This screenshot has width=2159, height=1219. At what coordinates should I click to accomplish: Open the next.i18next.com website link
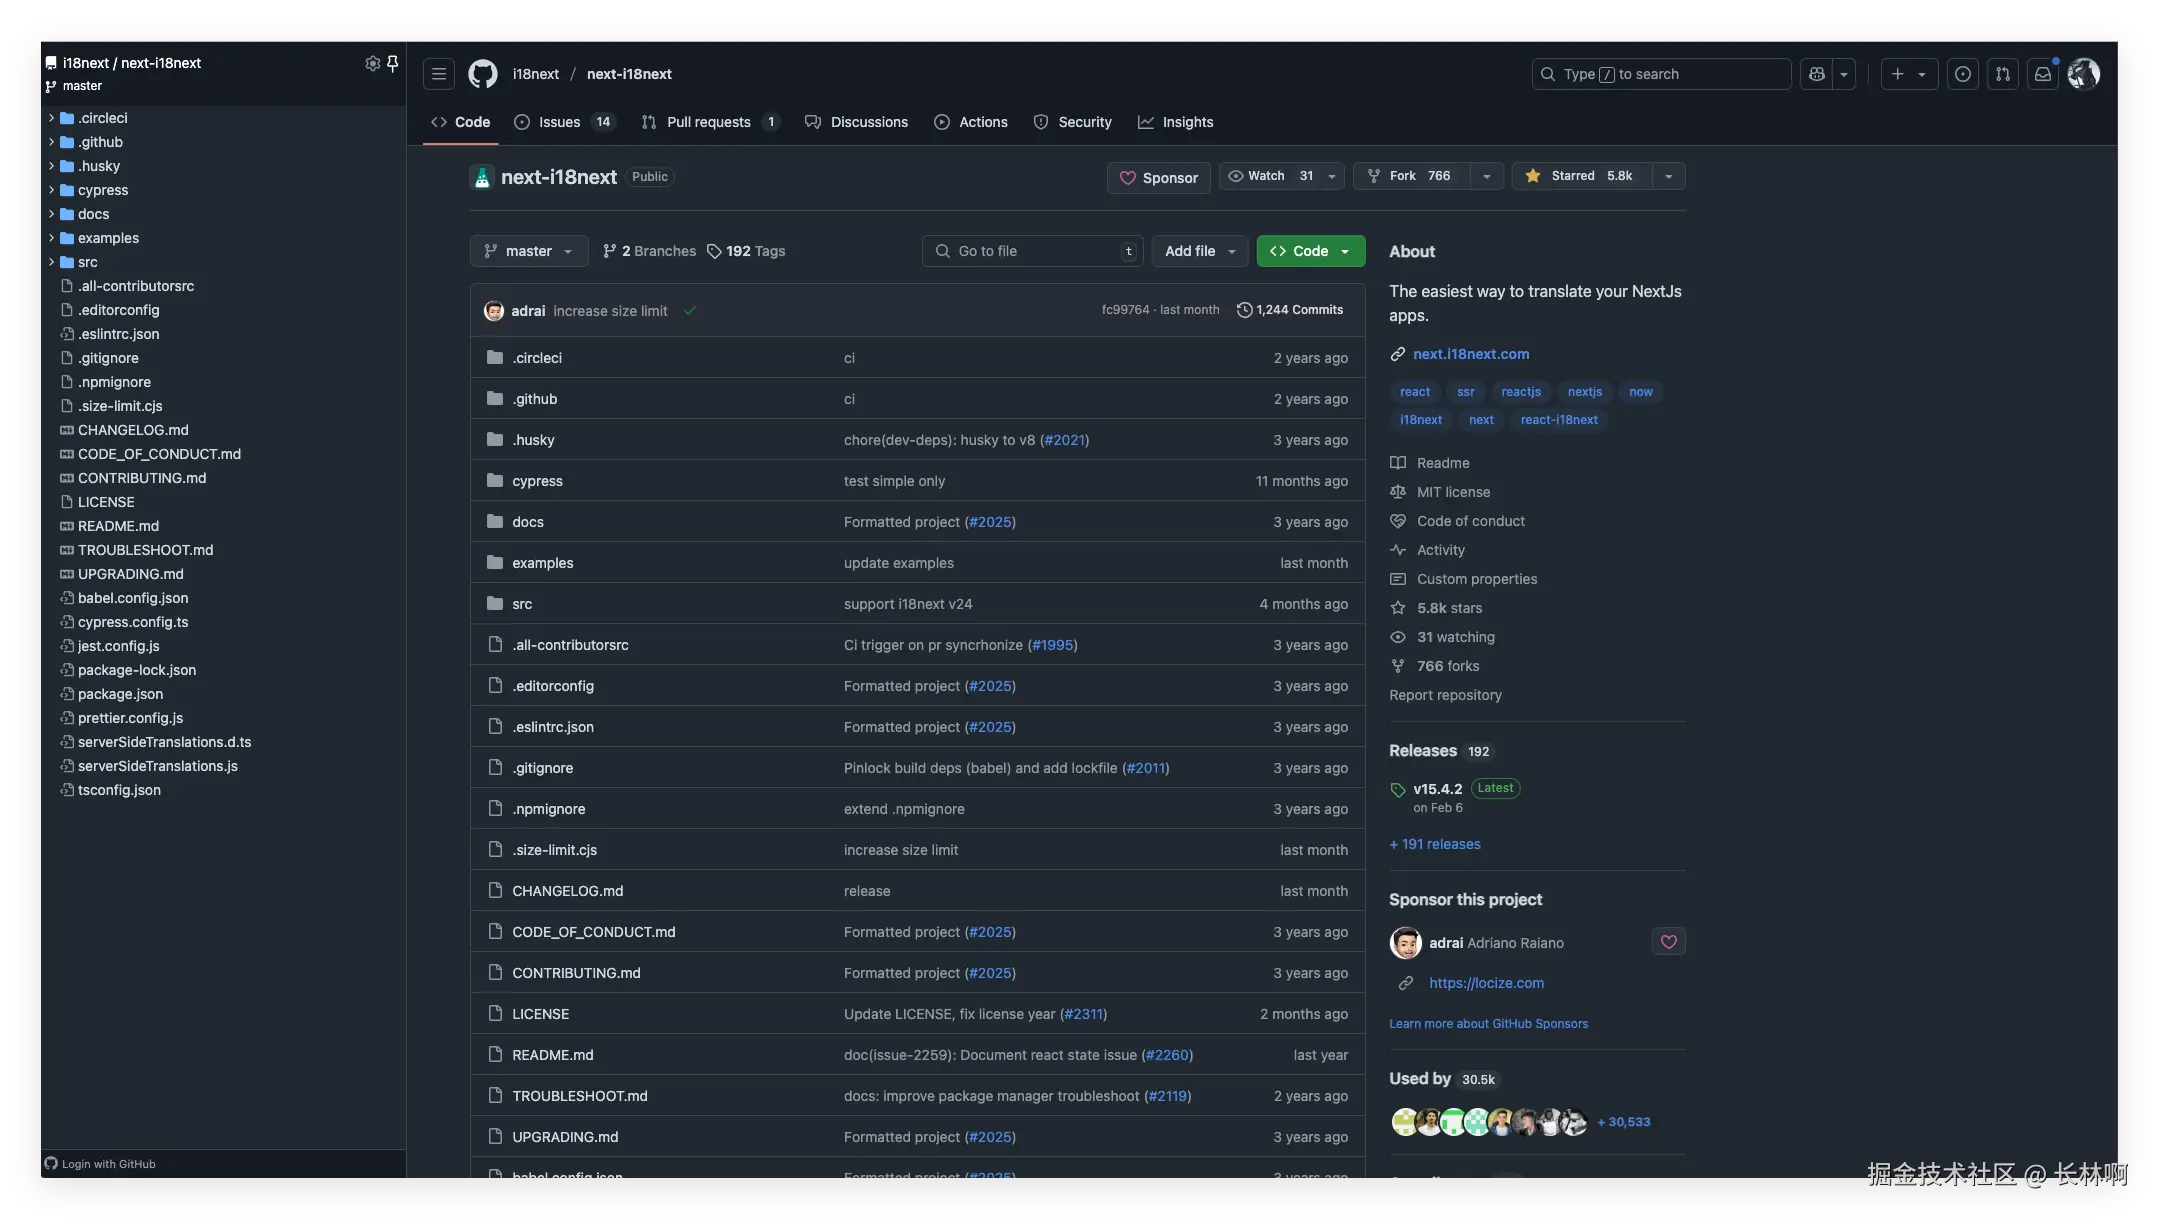[x=1470, y=354]
